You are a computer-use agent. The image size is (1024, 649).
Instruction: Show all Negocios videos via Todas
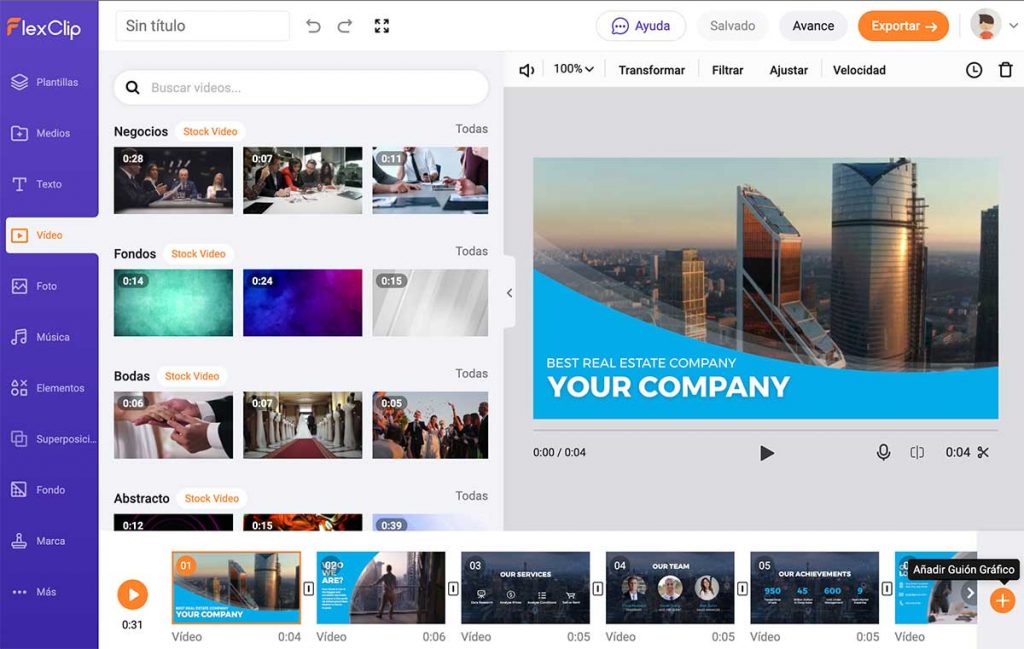click(x=471, y=129)
